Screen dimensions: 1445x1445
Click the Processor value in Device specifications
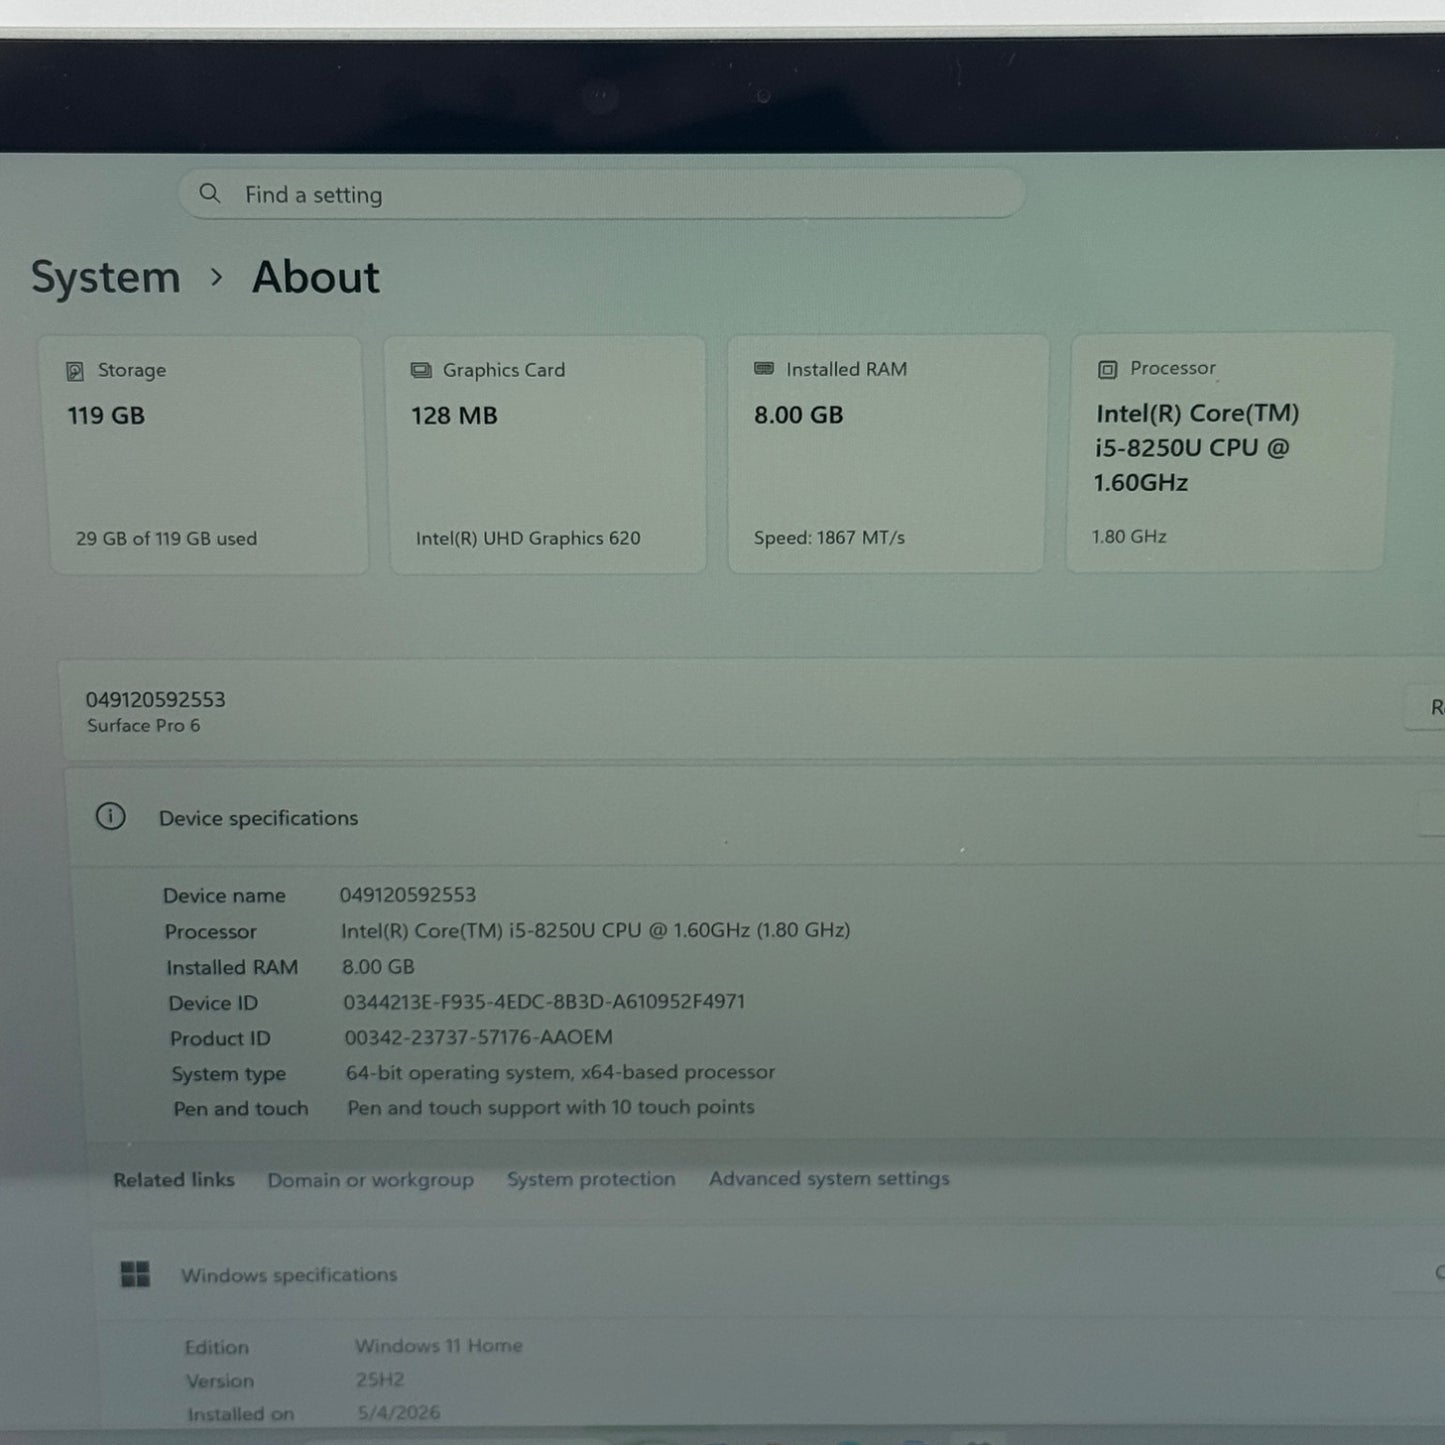(595, 930)
